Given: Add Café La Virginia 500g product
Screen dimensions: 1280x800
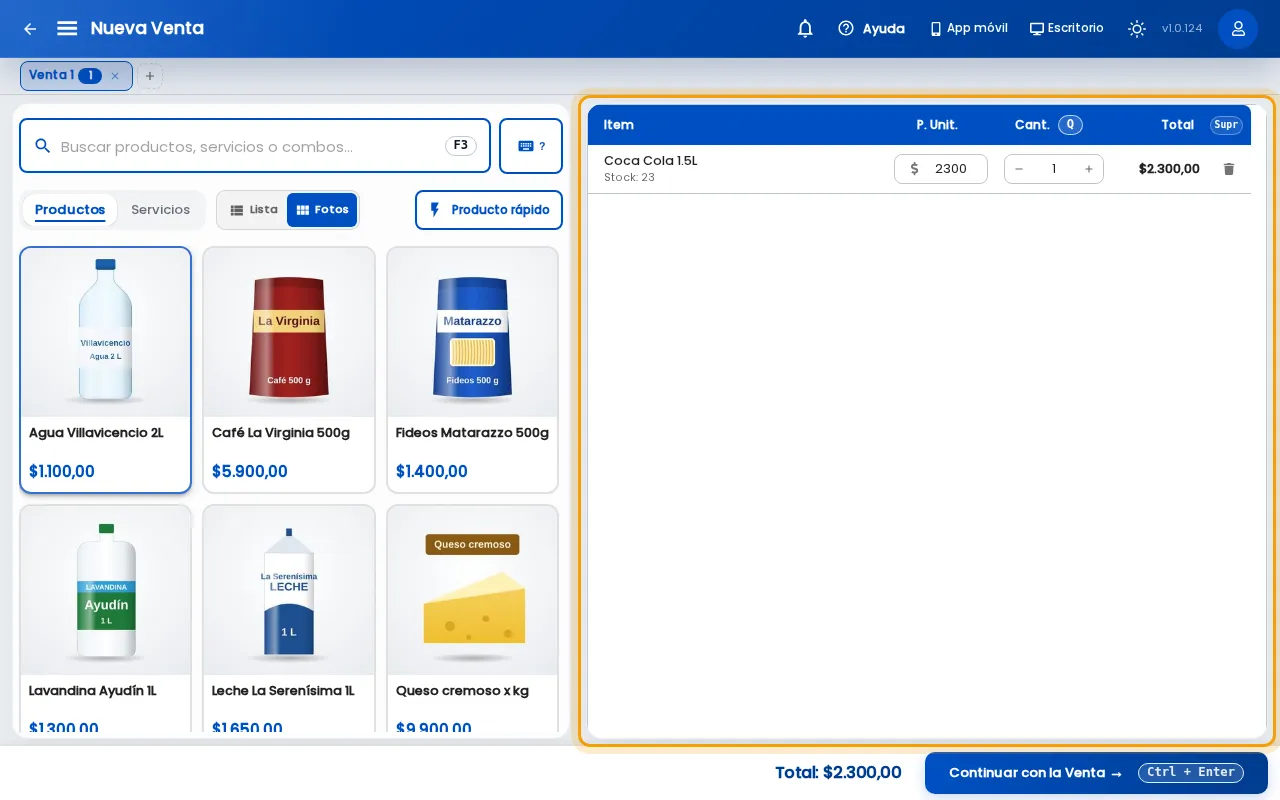Looking at the screenshot, I should pyautogui.click(x=289, y=370).
